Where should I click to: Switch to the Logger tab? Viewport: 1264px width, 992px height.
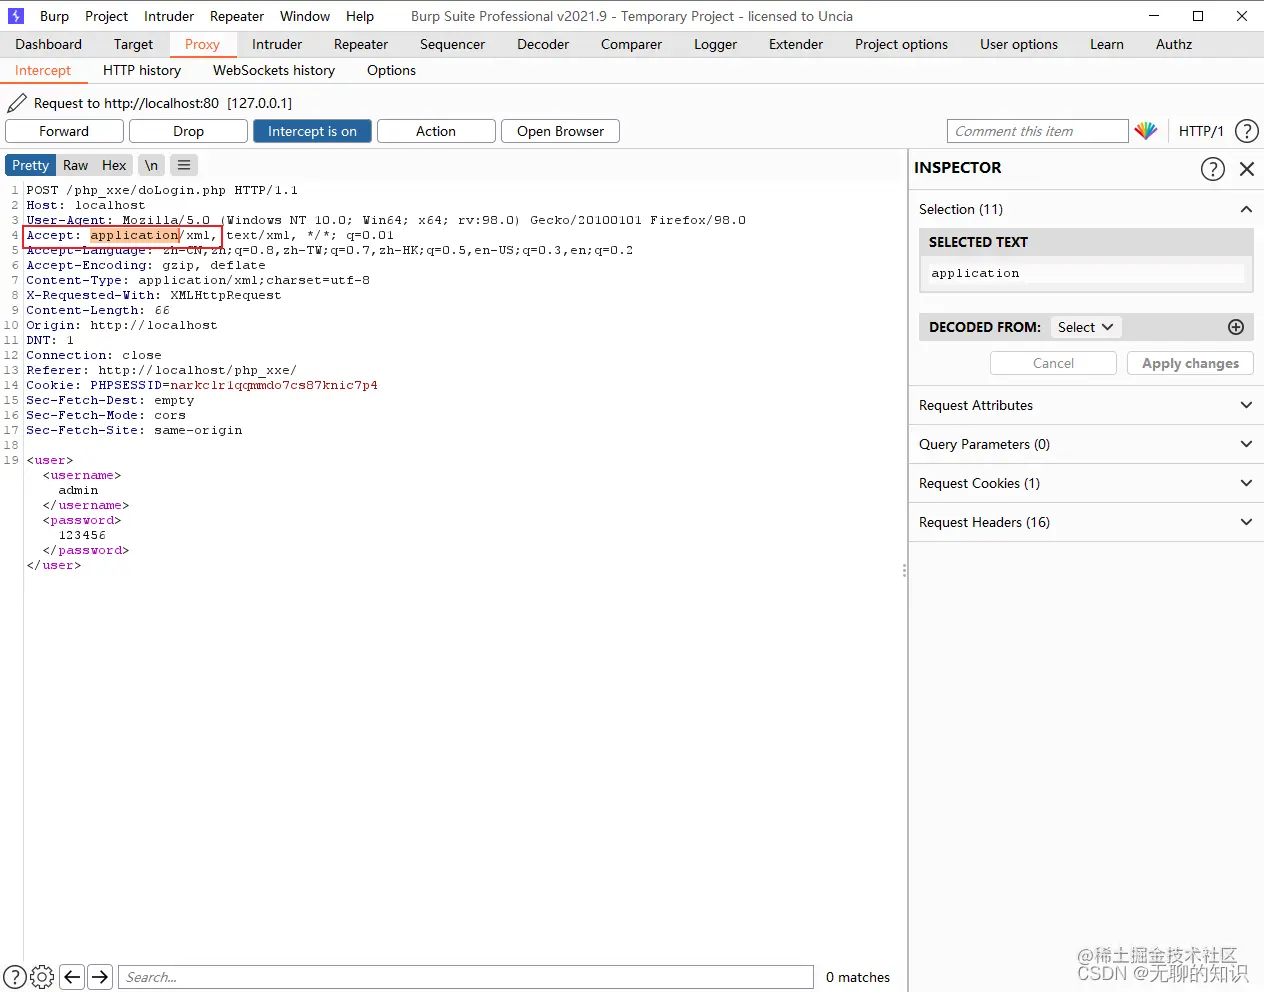point(715,44)
